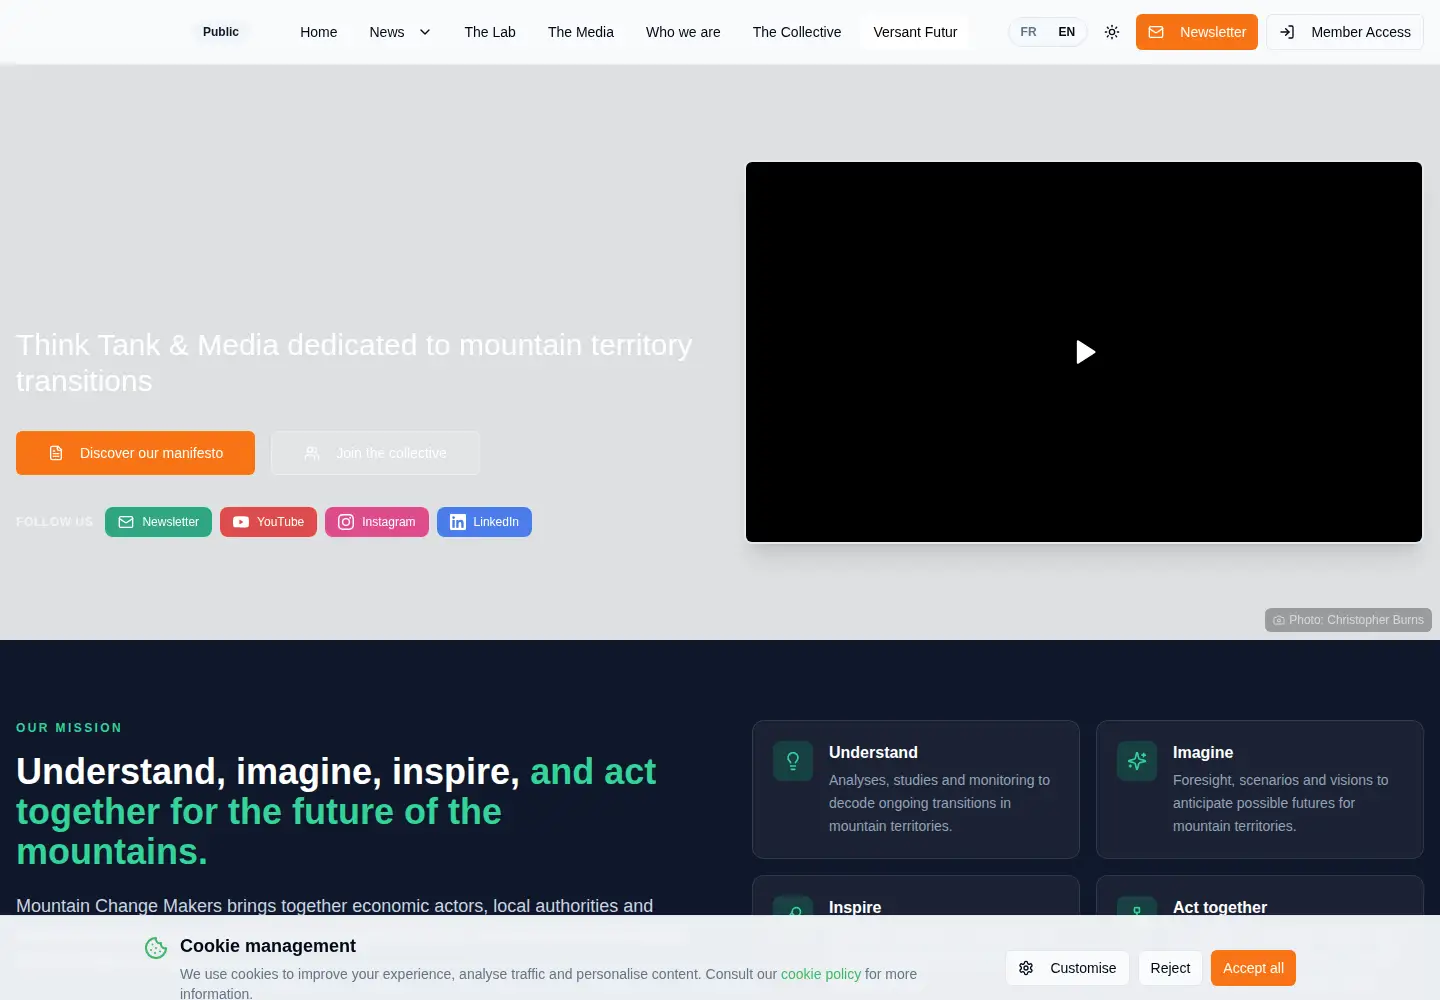Open the green Newsletter follow link
The width and height of the screenshot is (1440, 1000).
pos(158,522)
